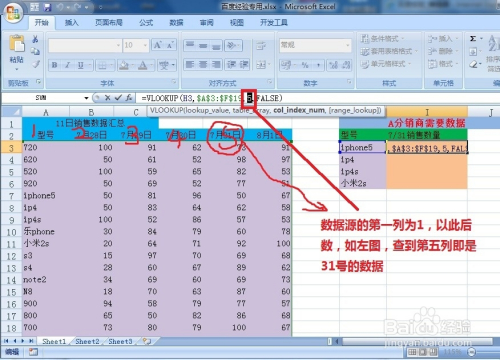Click the Cut scissors icon
500x360 pixels.
pos(35,39)
